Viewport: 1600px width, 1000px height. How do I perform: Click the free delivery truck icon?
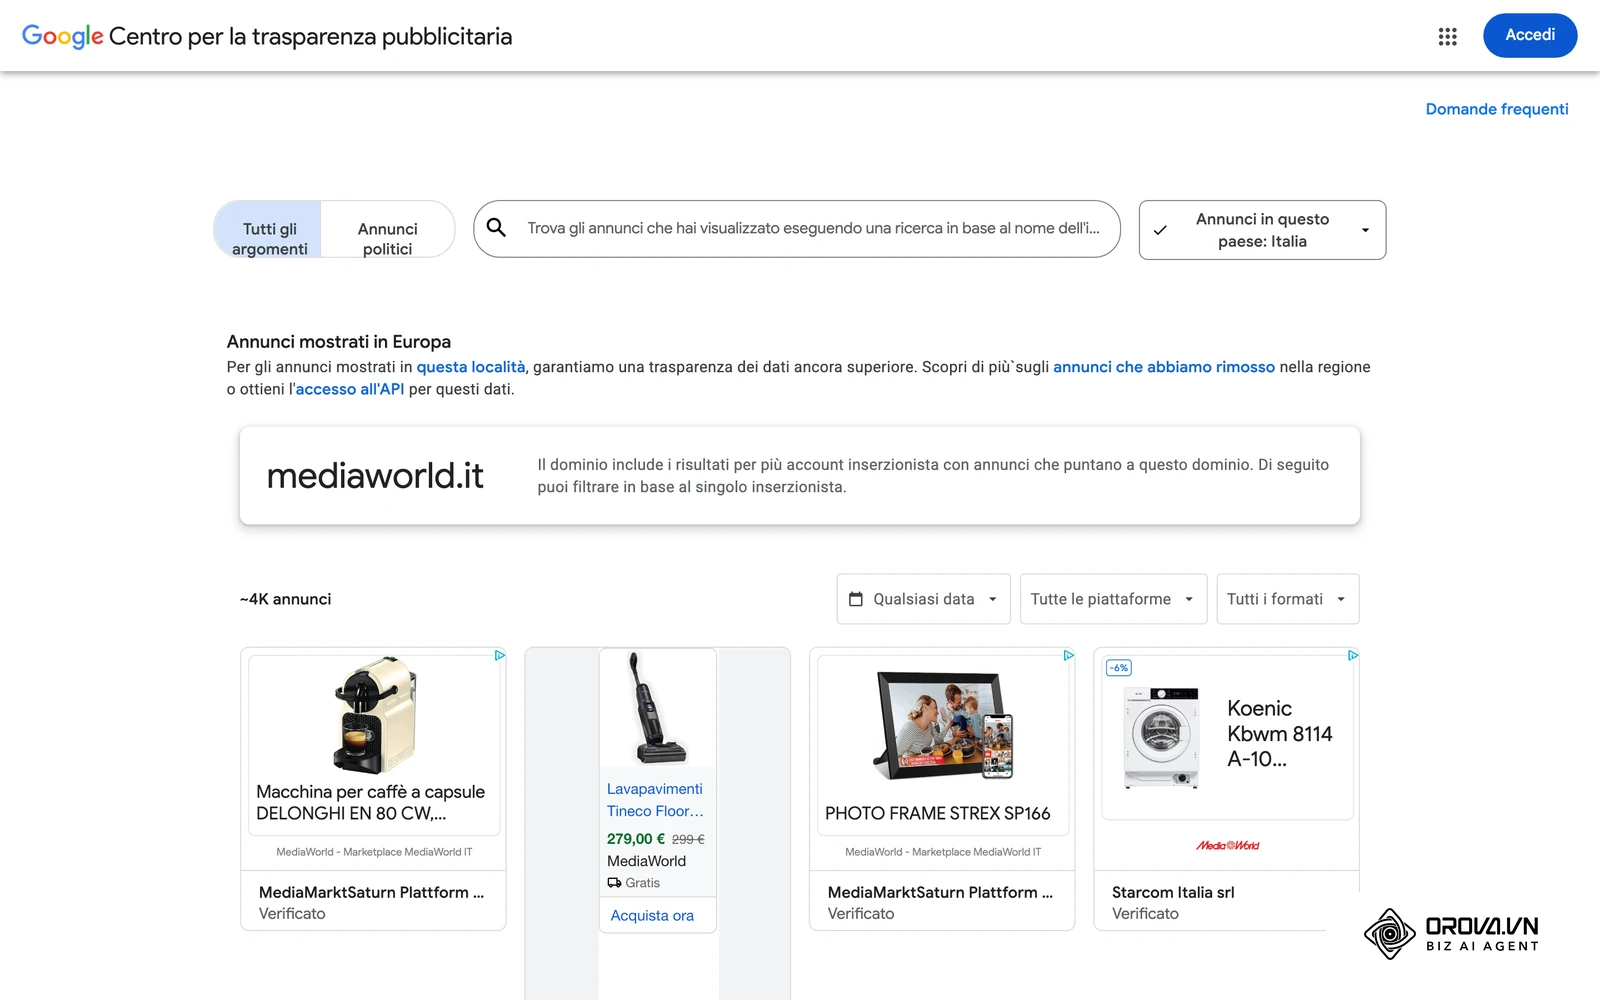pos(614,883)
